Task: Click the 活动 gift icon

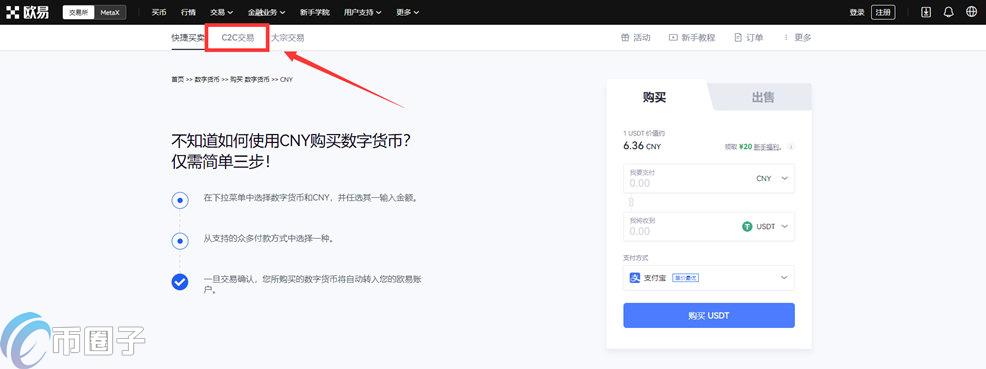Action: point(624,38)
